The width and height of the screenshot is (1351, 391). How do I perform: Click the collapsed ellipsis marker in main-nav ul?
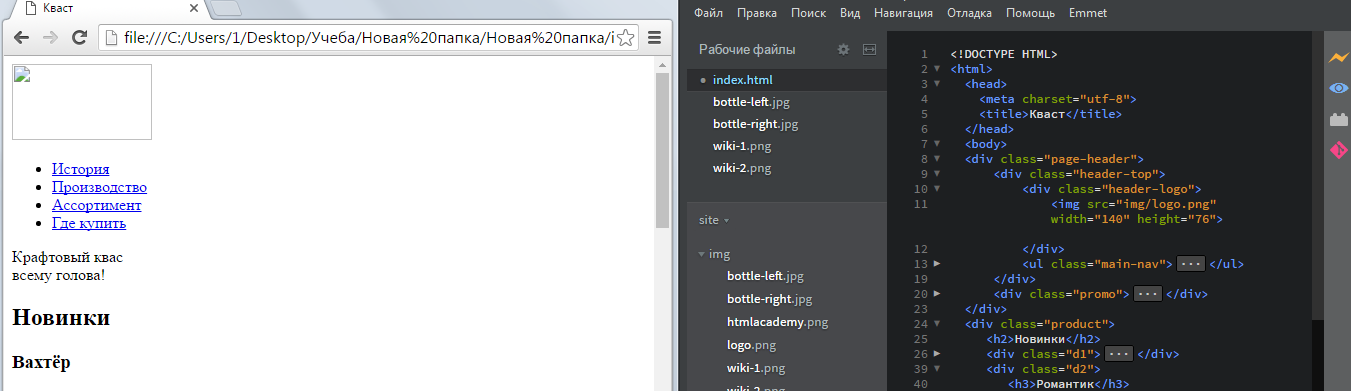[1190, 264]
